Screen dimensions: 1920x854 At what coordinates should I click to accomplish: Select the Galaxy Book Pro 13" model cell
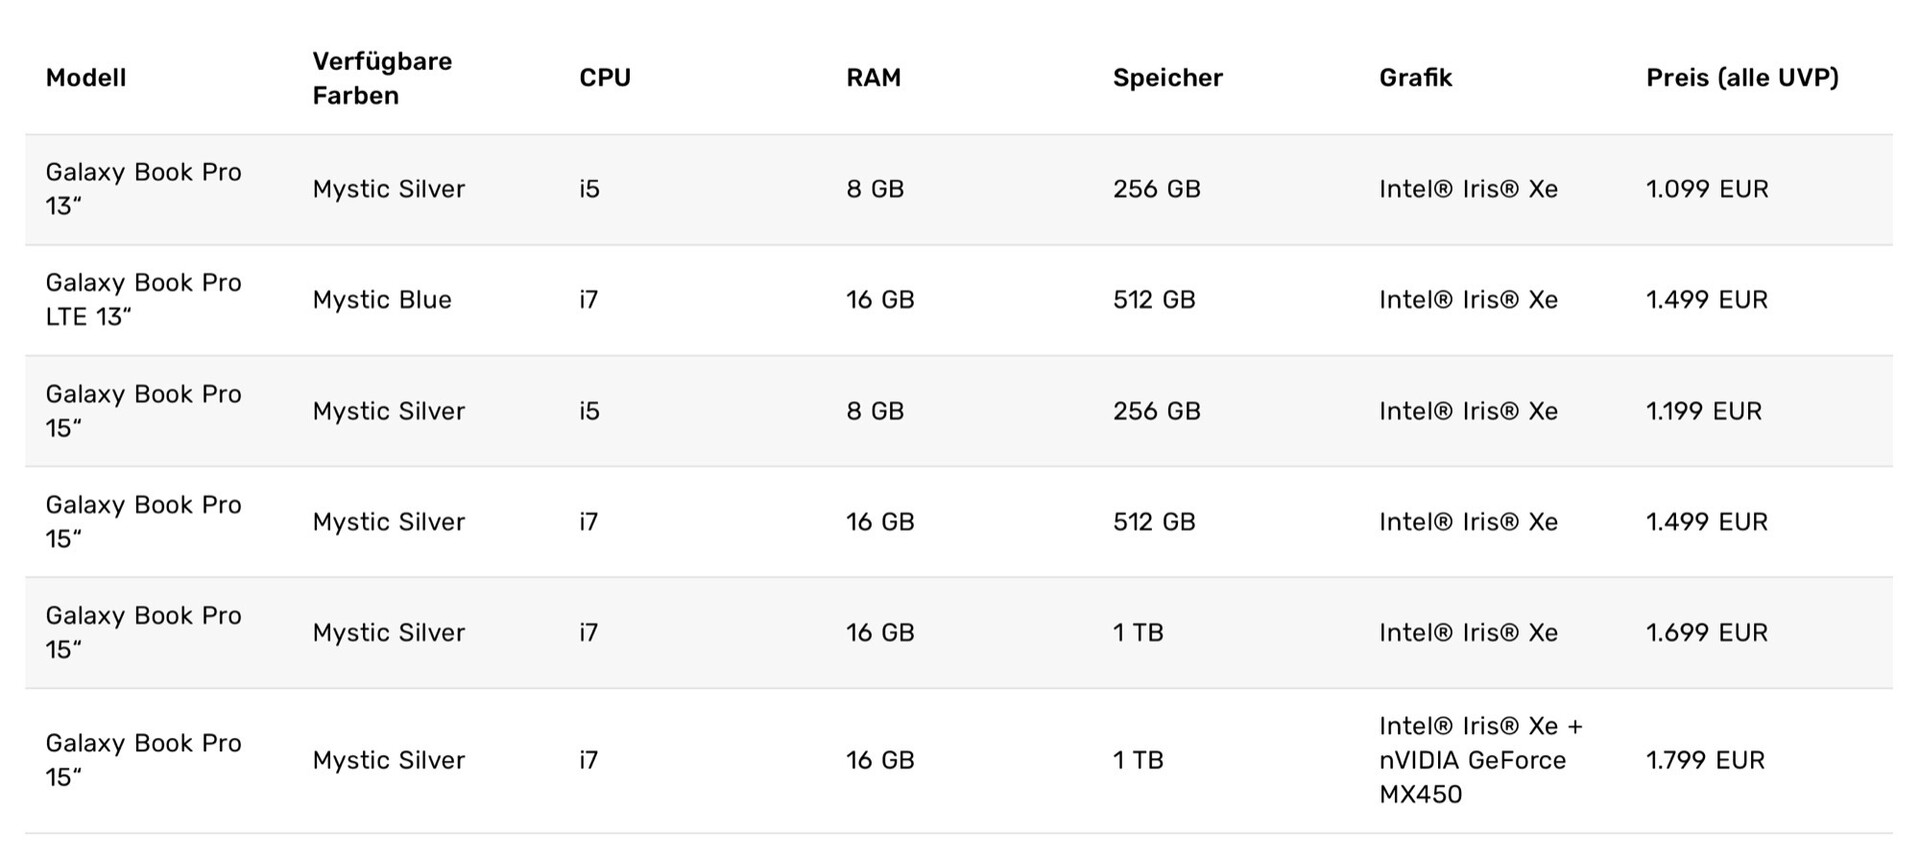point(143,189)
